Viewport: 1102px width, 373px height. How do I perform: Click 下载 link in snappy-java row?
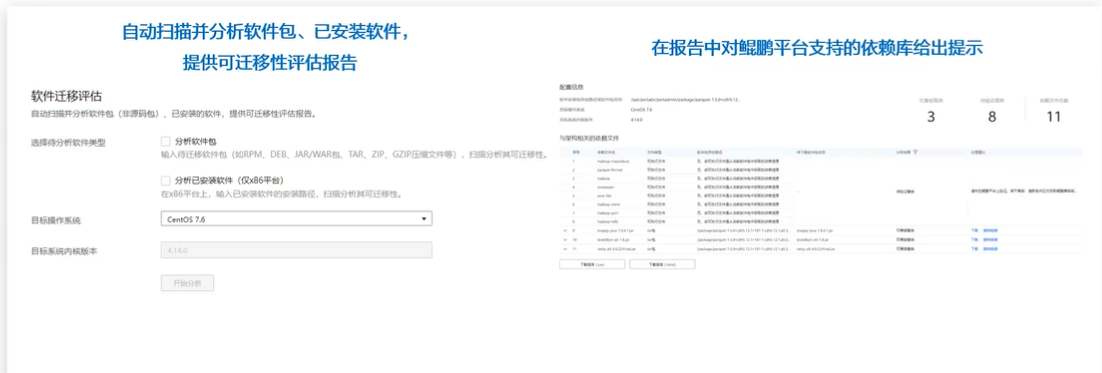[974, 230]
